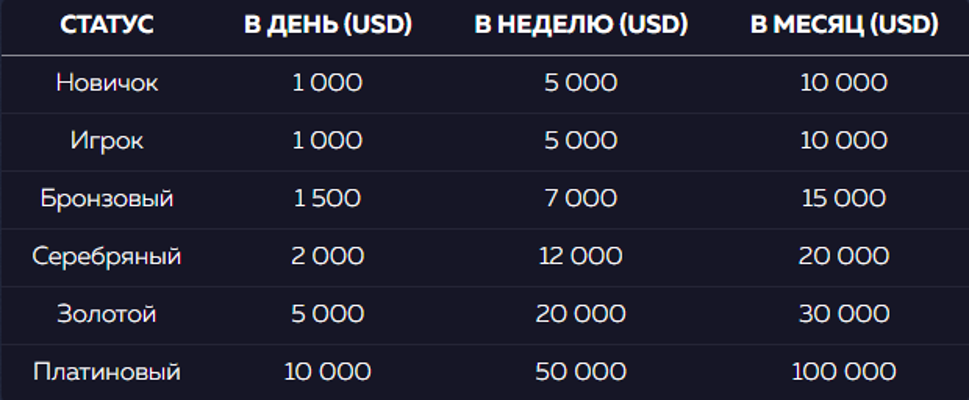The width and height of the screenshot is (970, 400).
Task: Click Золотой monthly limit 30 000
Action: click(x=844, y=314)
